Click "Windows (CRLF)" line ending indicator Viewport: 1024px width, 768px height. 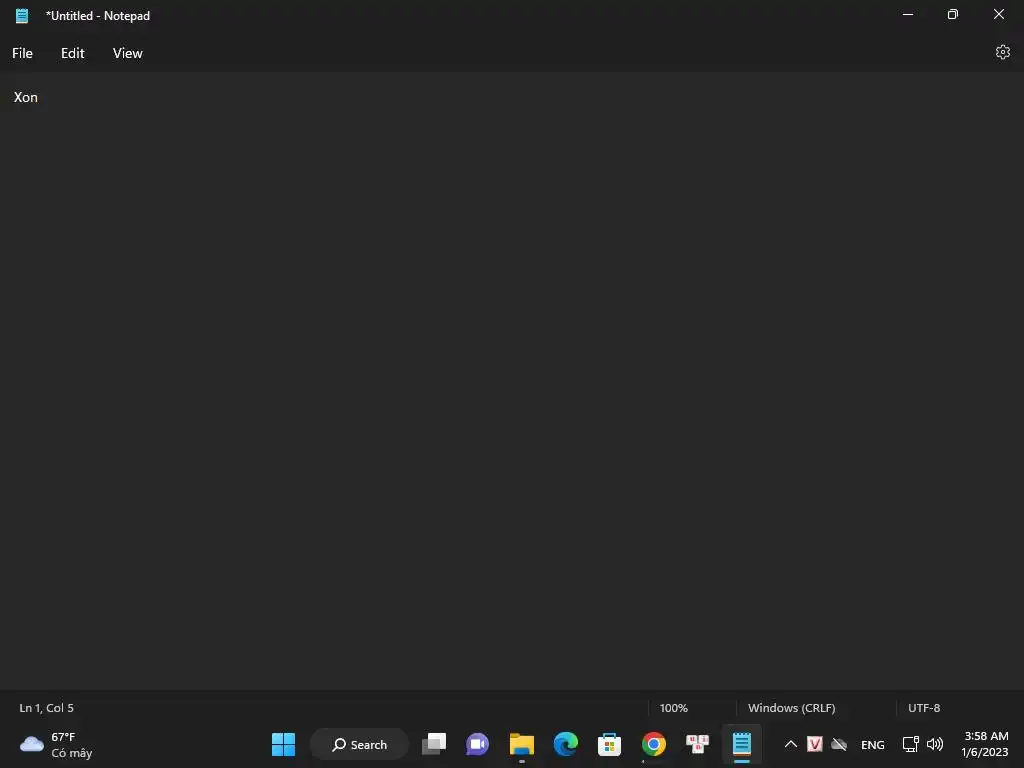tap(791, 708)
